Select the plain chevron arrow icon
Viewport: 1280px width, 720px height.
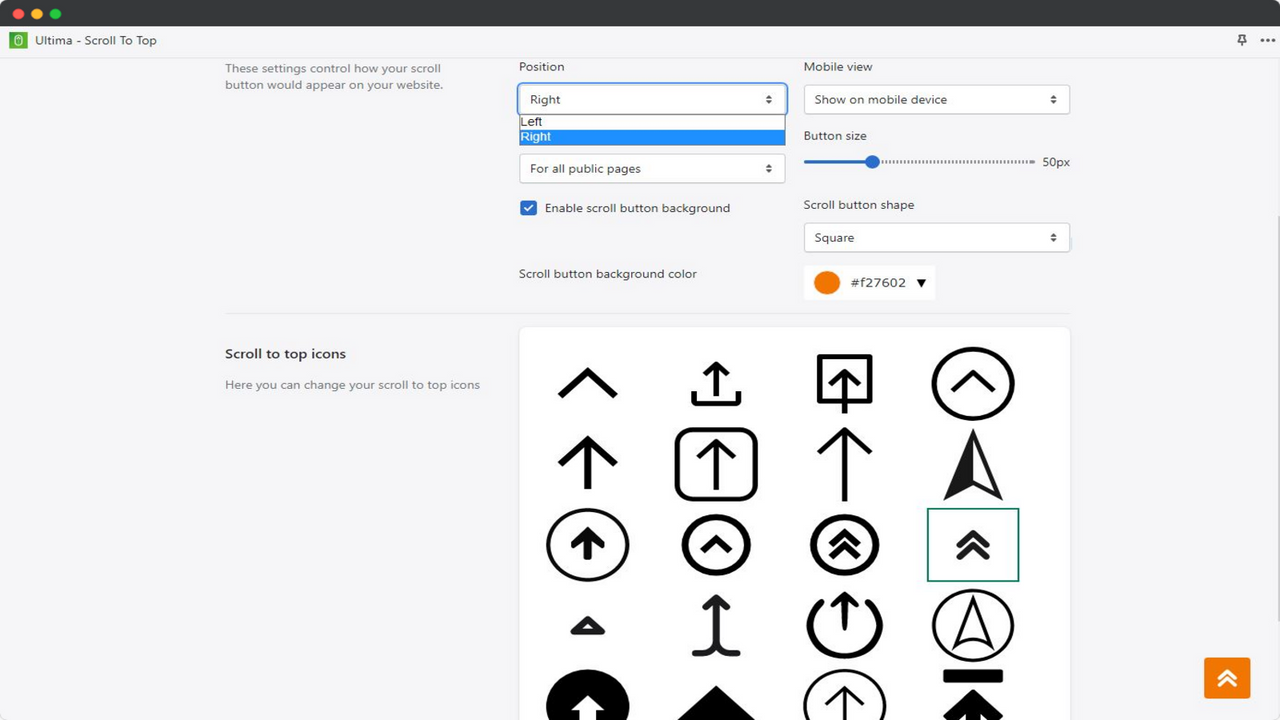click(587, 383)
